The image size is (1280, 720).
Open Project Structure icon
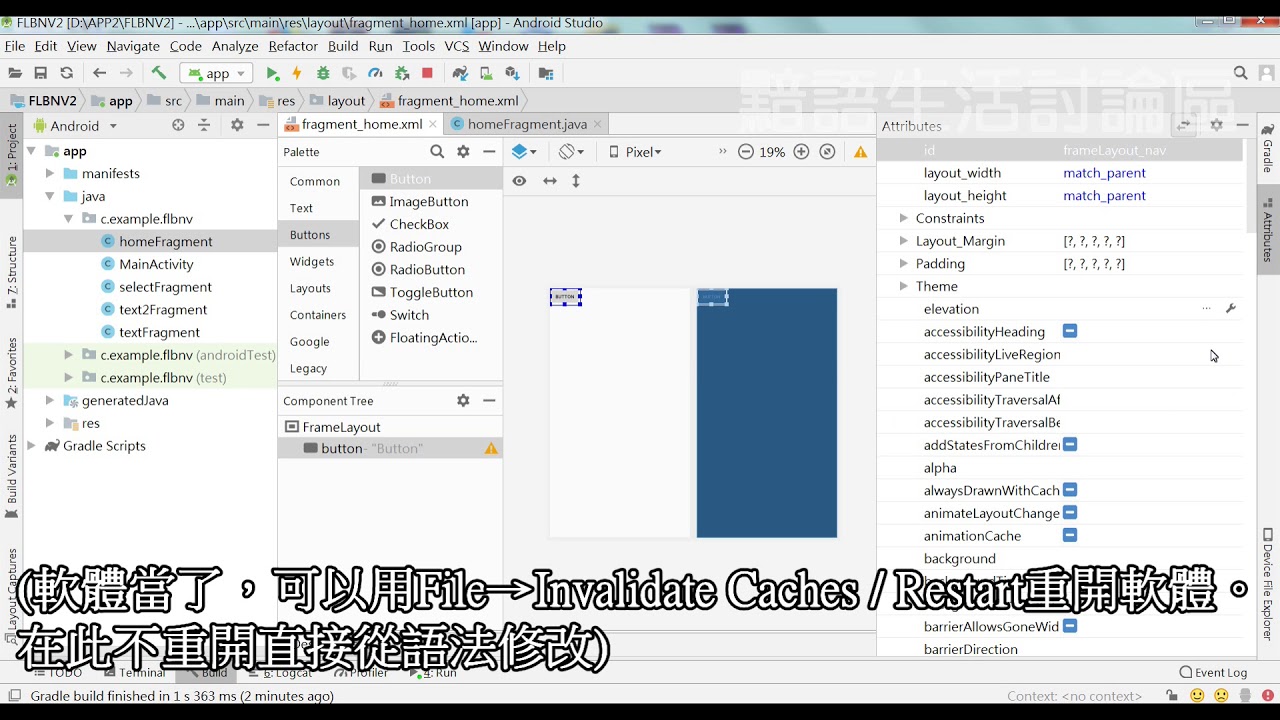coord(546,73)
